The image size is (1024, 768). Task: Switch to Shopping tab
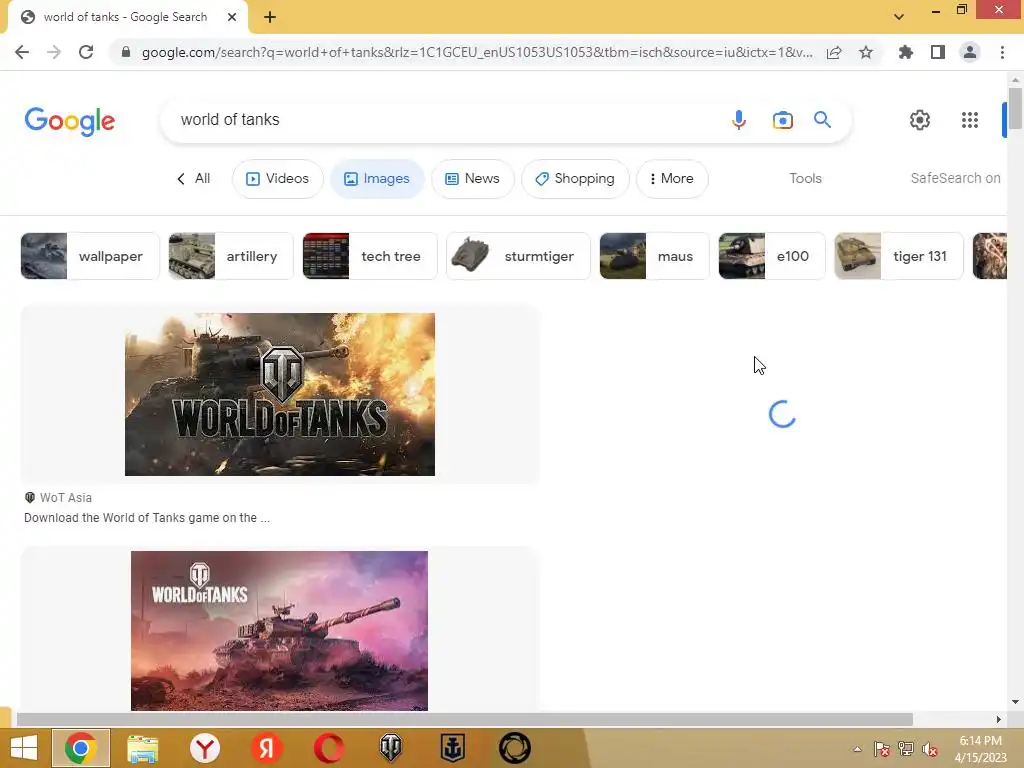click(575, 178)
